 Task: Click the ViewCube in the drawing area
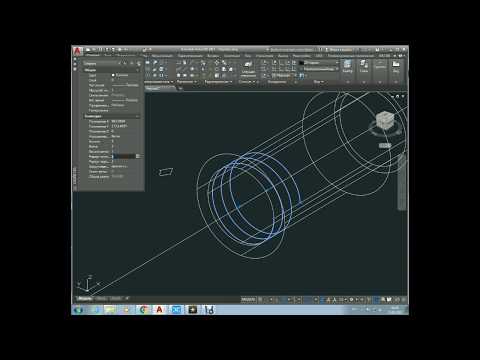tap(385, 120)
